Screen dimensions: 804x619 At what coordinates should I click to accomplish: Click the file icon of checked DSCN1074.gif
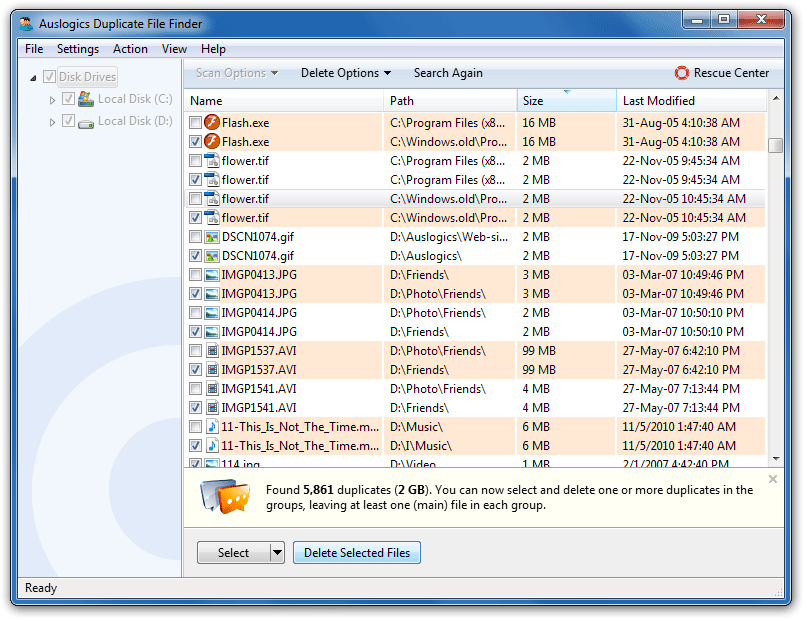point(212,255)
